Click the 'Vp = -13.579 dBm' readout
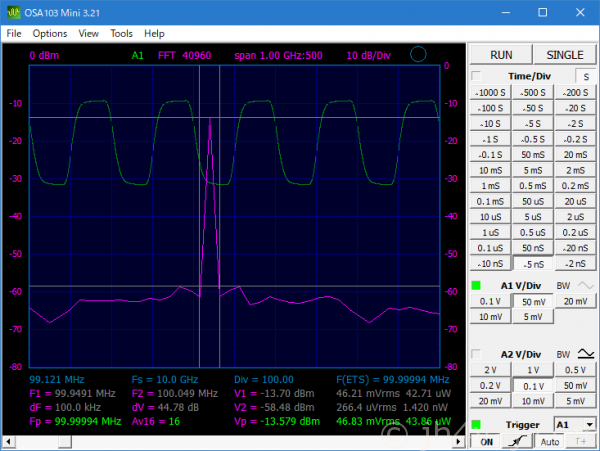This screenshot has width=600, height=451. point(277,422)
